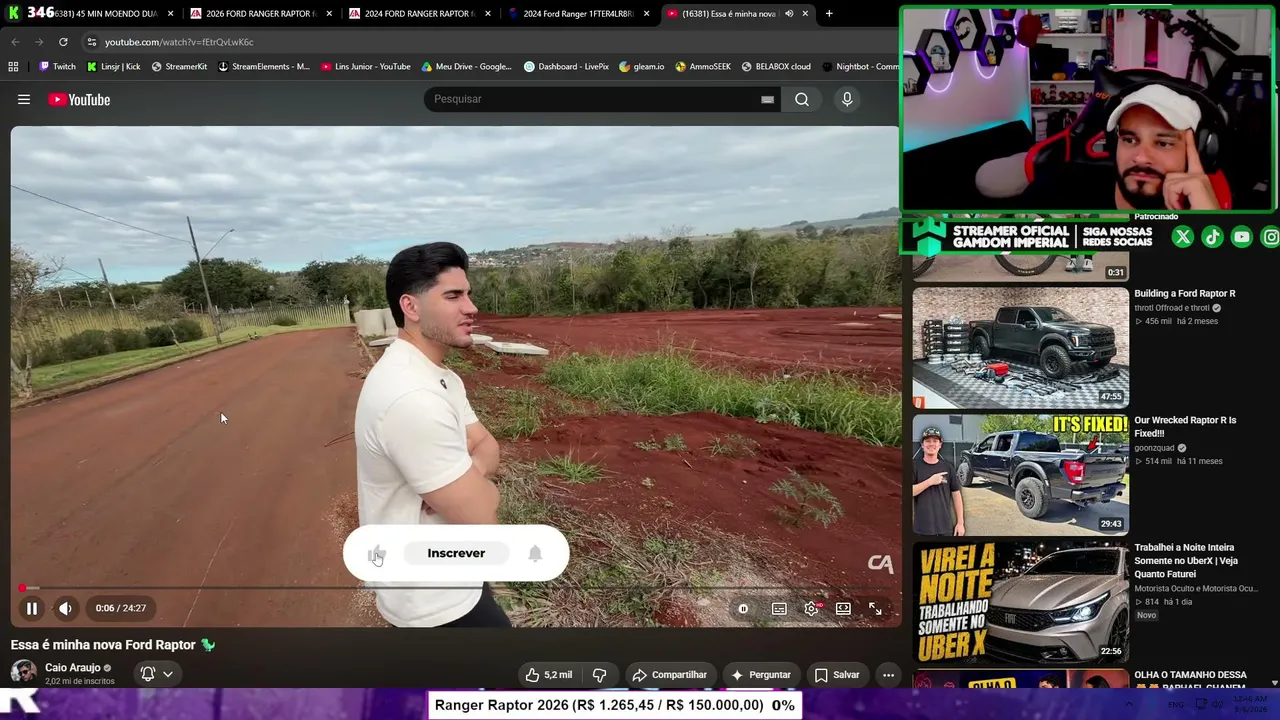Open the player settings gear

point(811,609)
